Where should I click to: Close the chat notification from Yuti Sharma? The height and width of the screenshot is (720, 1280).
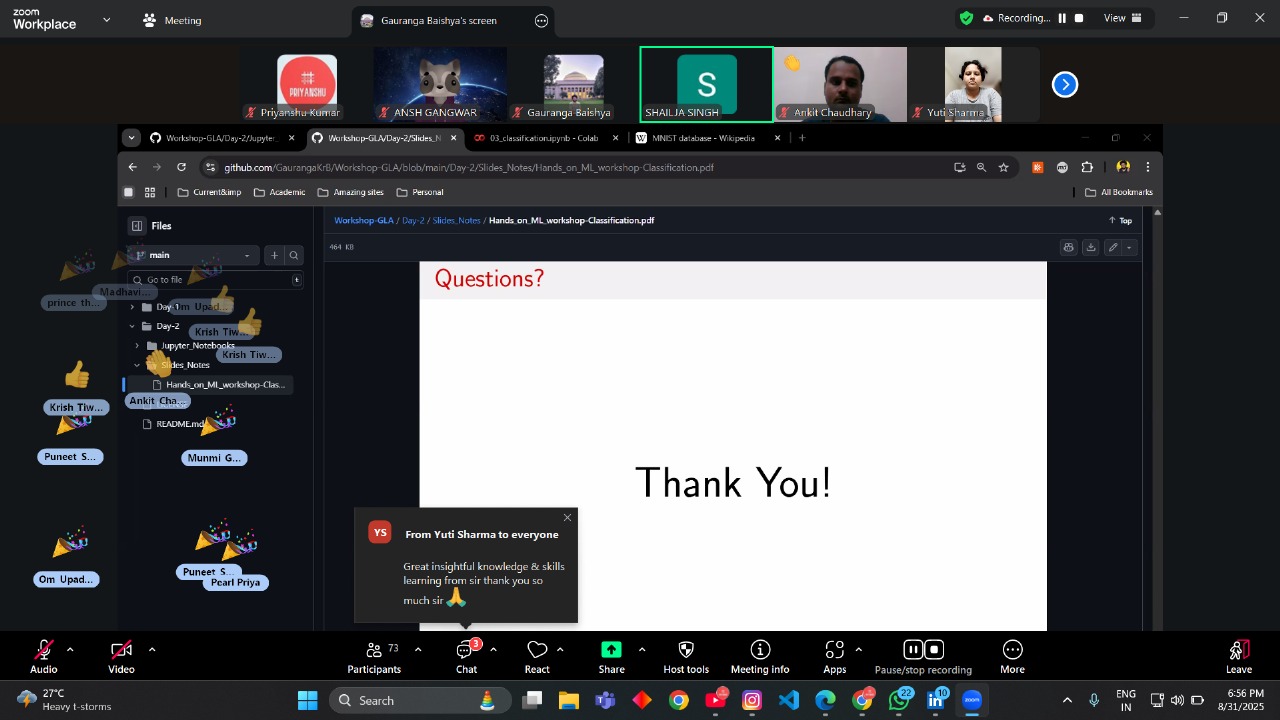coord(567,517)
